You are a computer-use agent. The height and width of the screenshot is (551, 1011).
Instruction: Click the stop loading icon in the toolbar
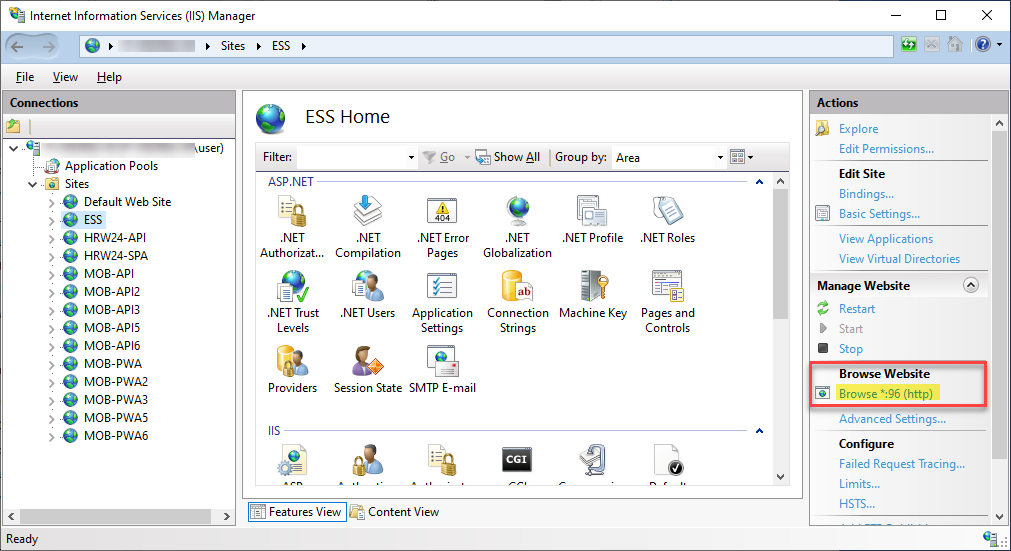point(932,44)
